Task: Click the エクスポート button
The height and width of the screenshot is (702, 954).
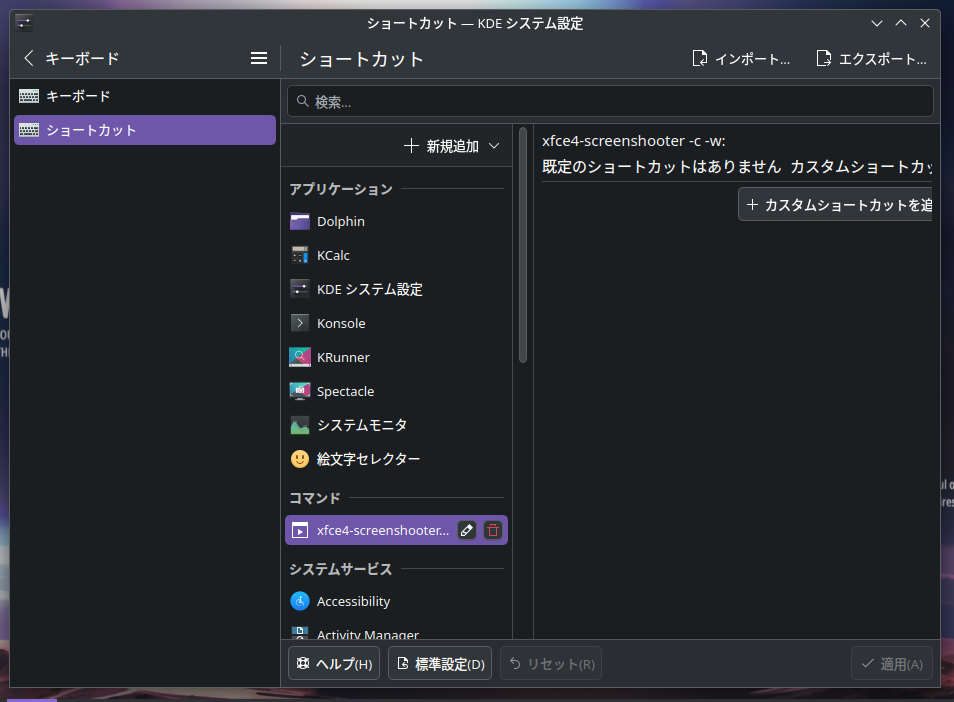Action: tap(871, 59)
